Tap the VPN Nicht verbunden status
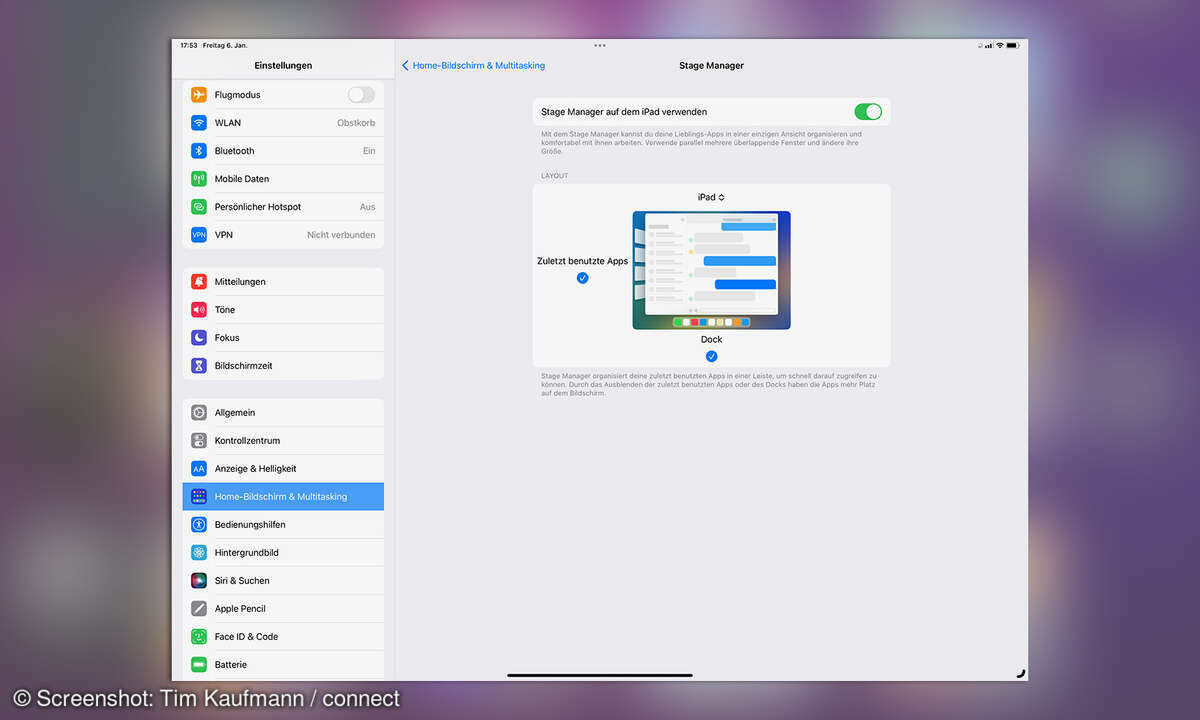Viewport: 1200px width, 720px height. point(341,235)
